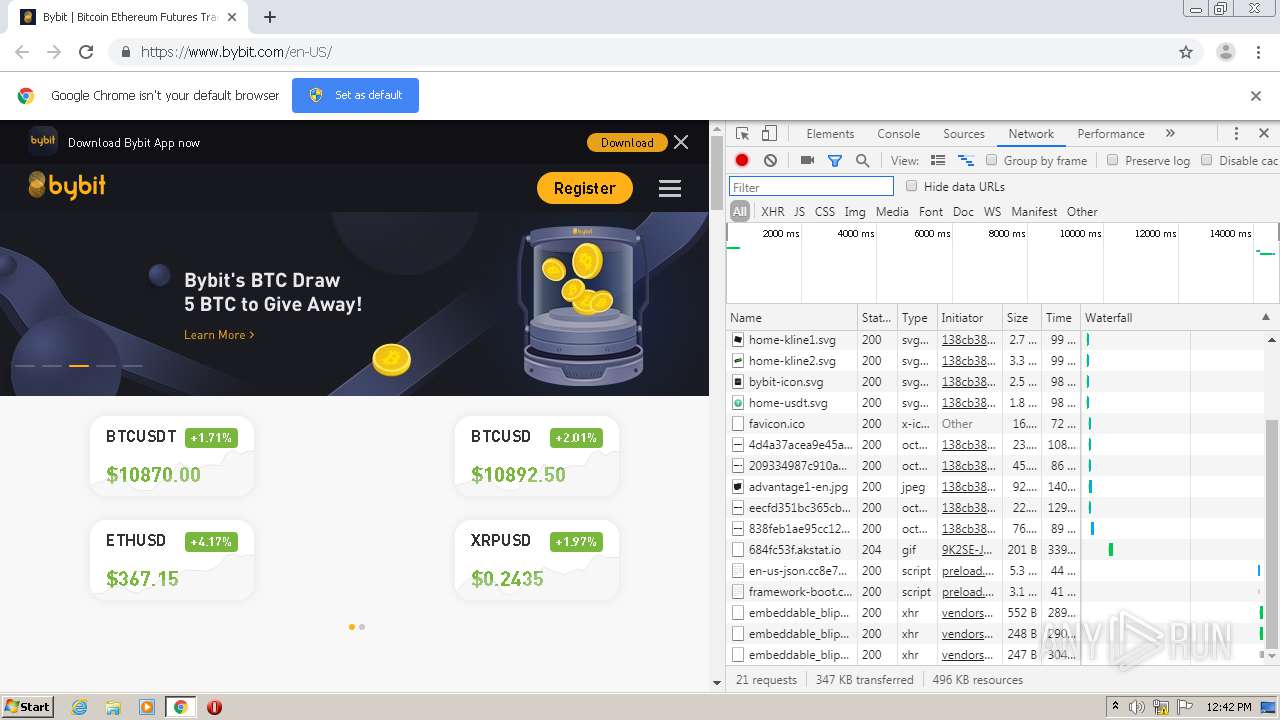Close the DevTools panel

[x=1263, y=134]
